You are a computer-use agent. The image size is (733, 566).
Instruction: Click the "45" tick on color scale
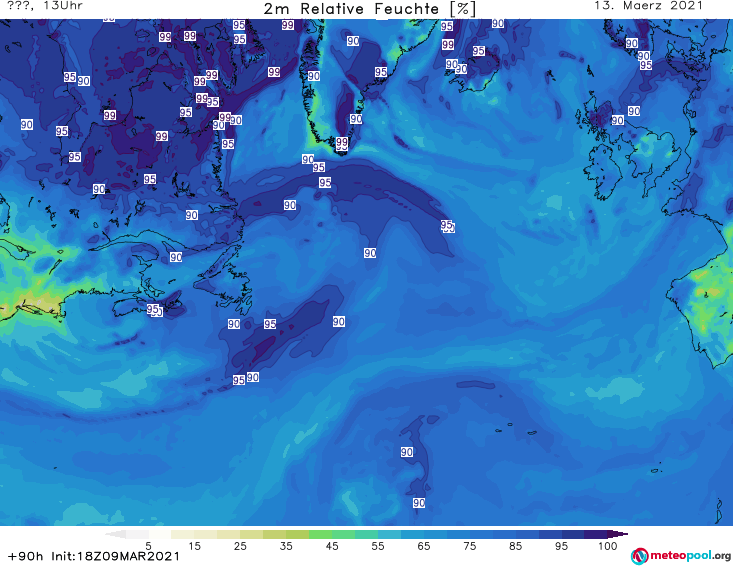coord(332,546)
